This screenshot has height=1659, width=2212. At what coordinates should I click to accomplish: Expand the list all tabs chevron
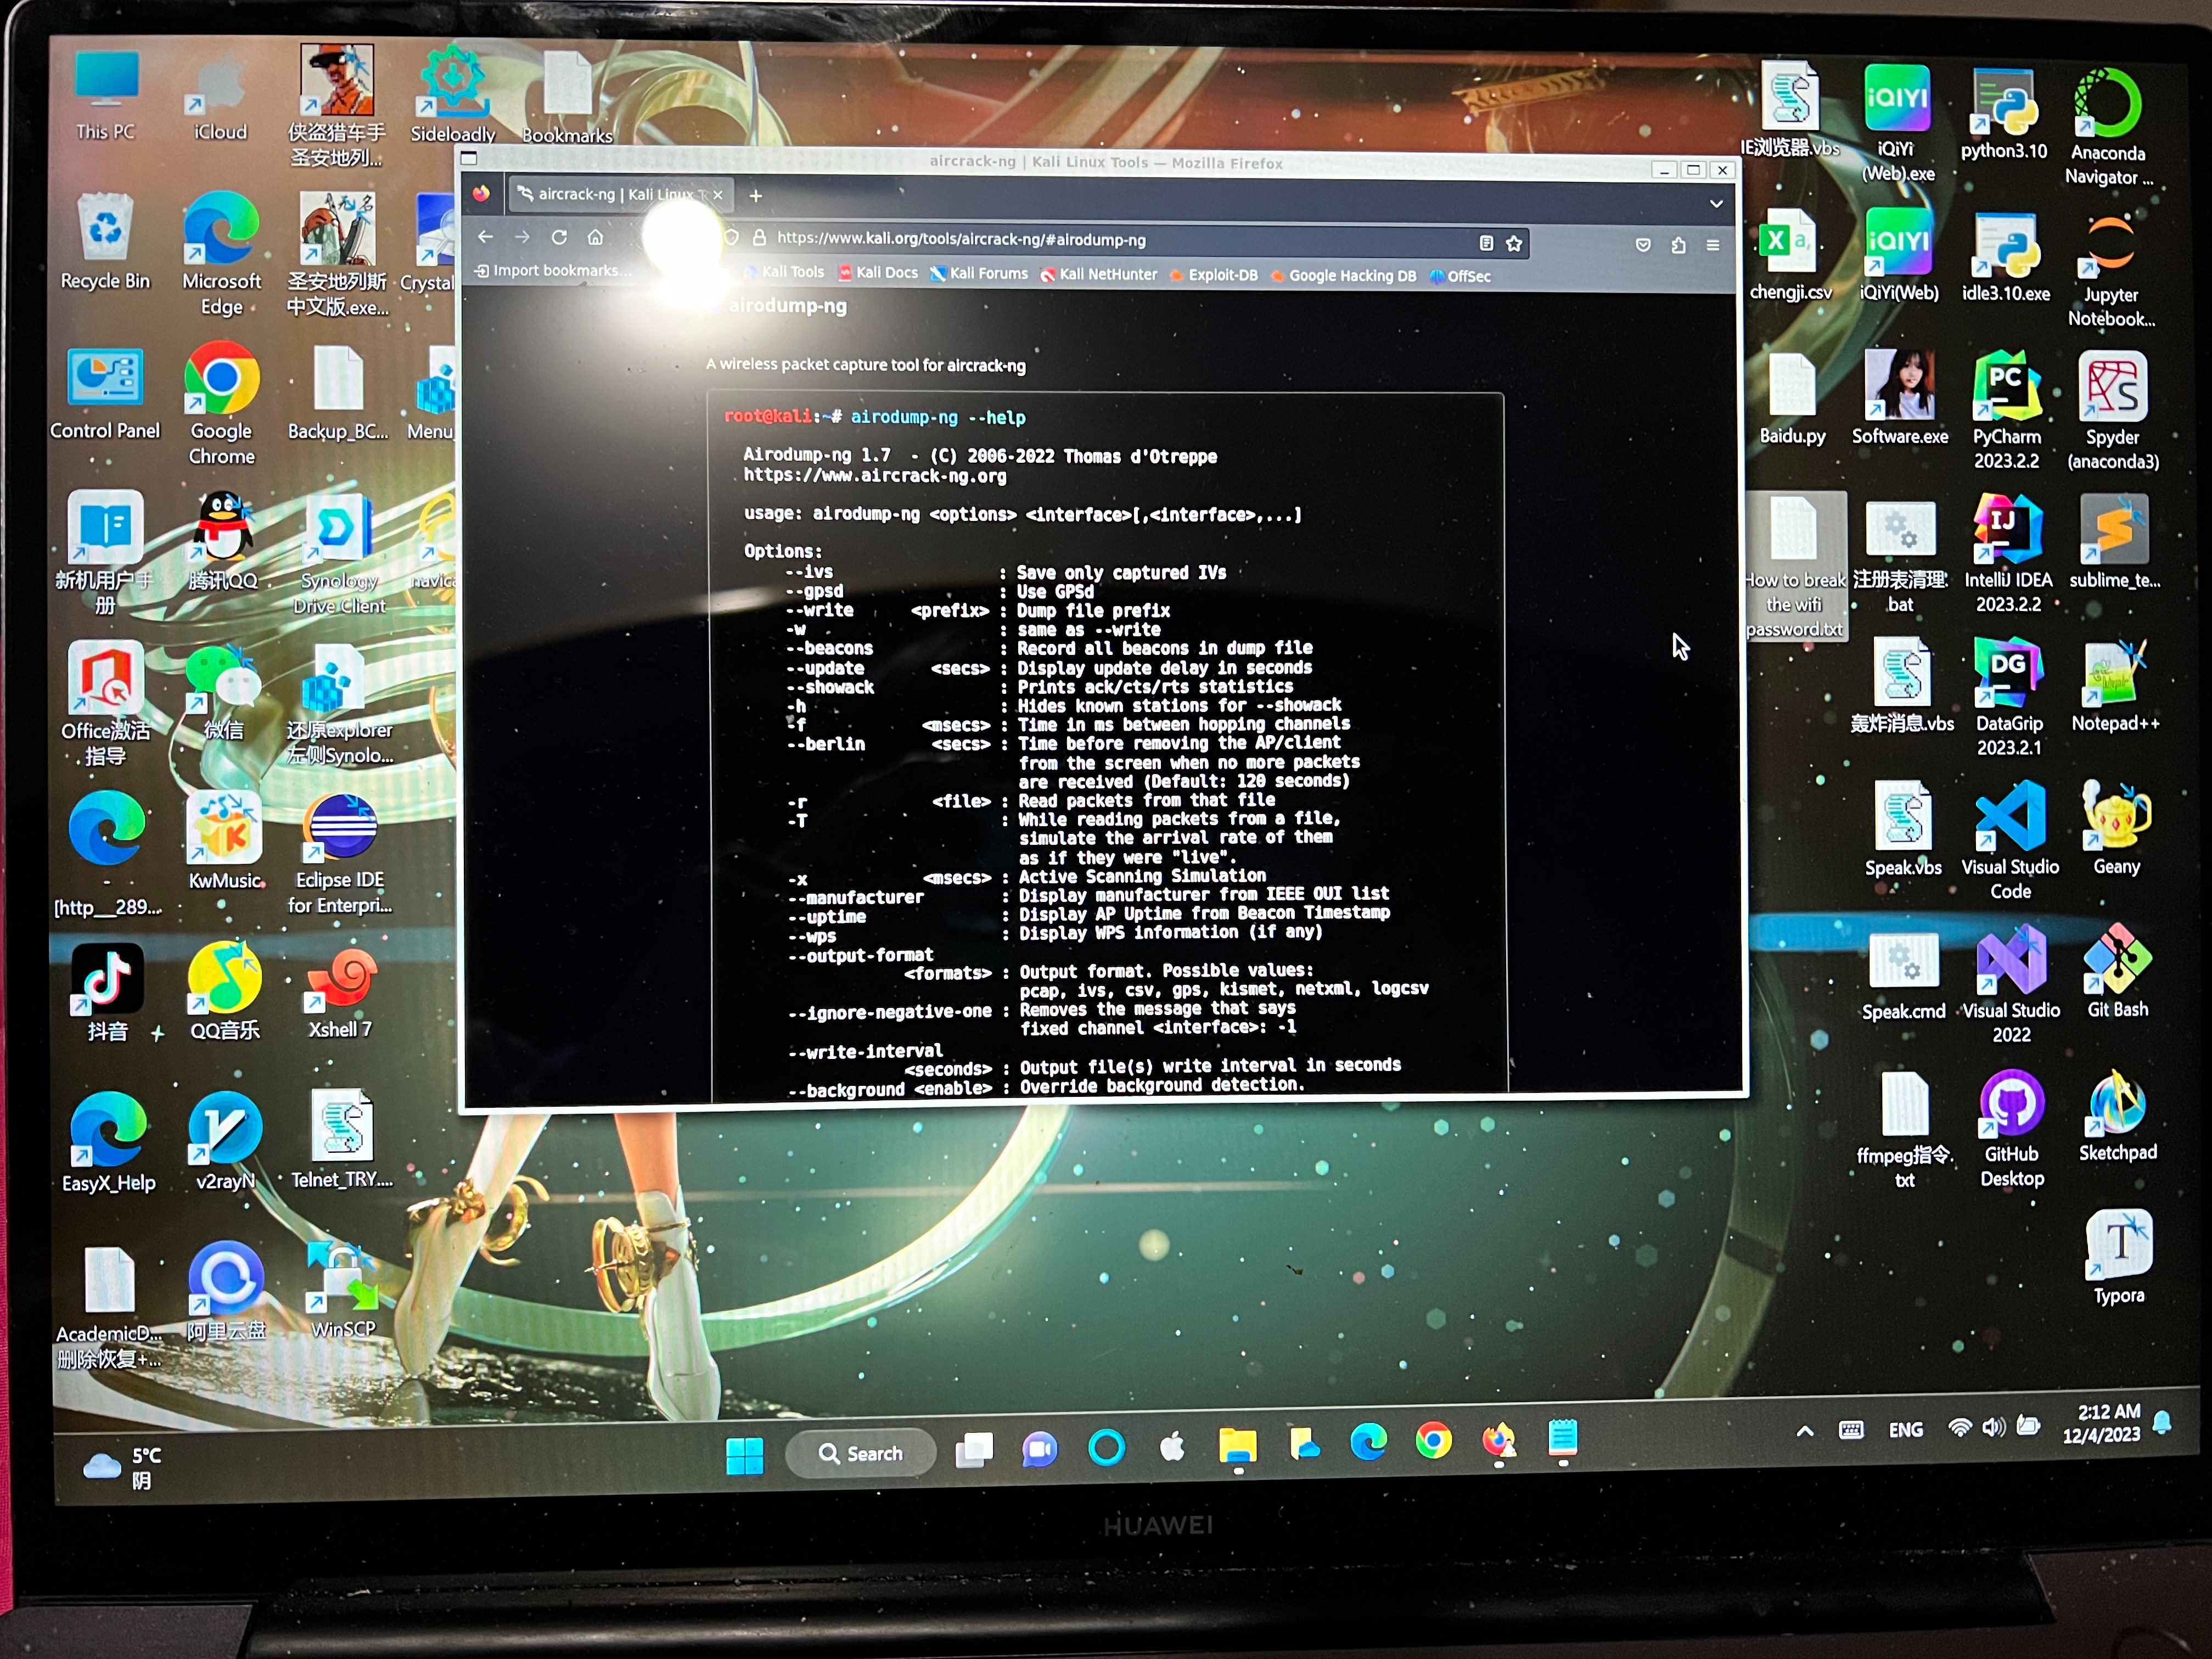click(x=1716, y=204)
